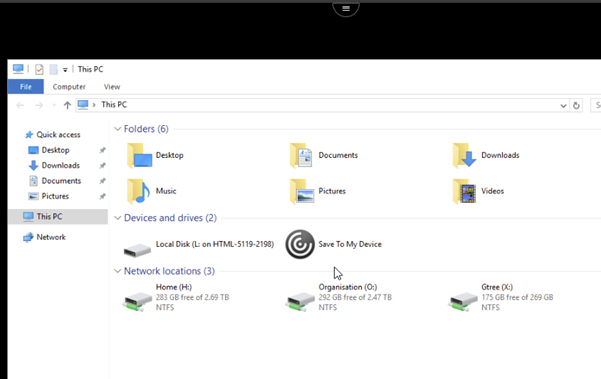Switch to the Computer ribbon tab
This screenshot has width=601, height=379.
pyautogui.click(x=69, y=87)
